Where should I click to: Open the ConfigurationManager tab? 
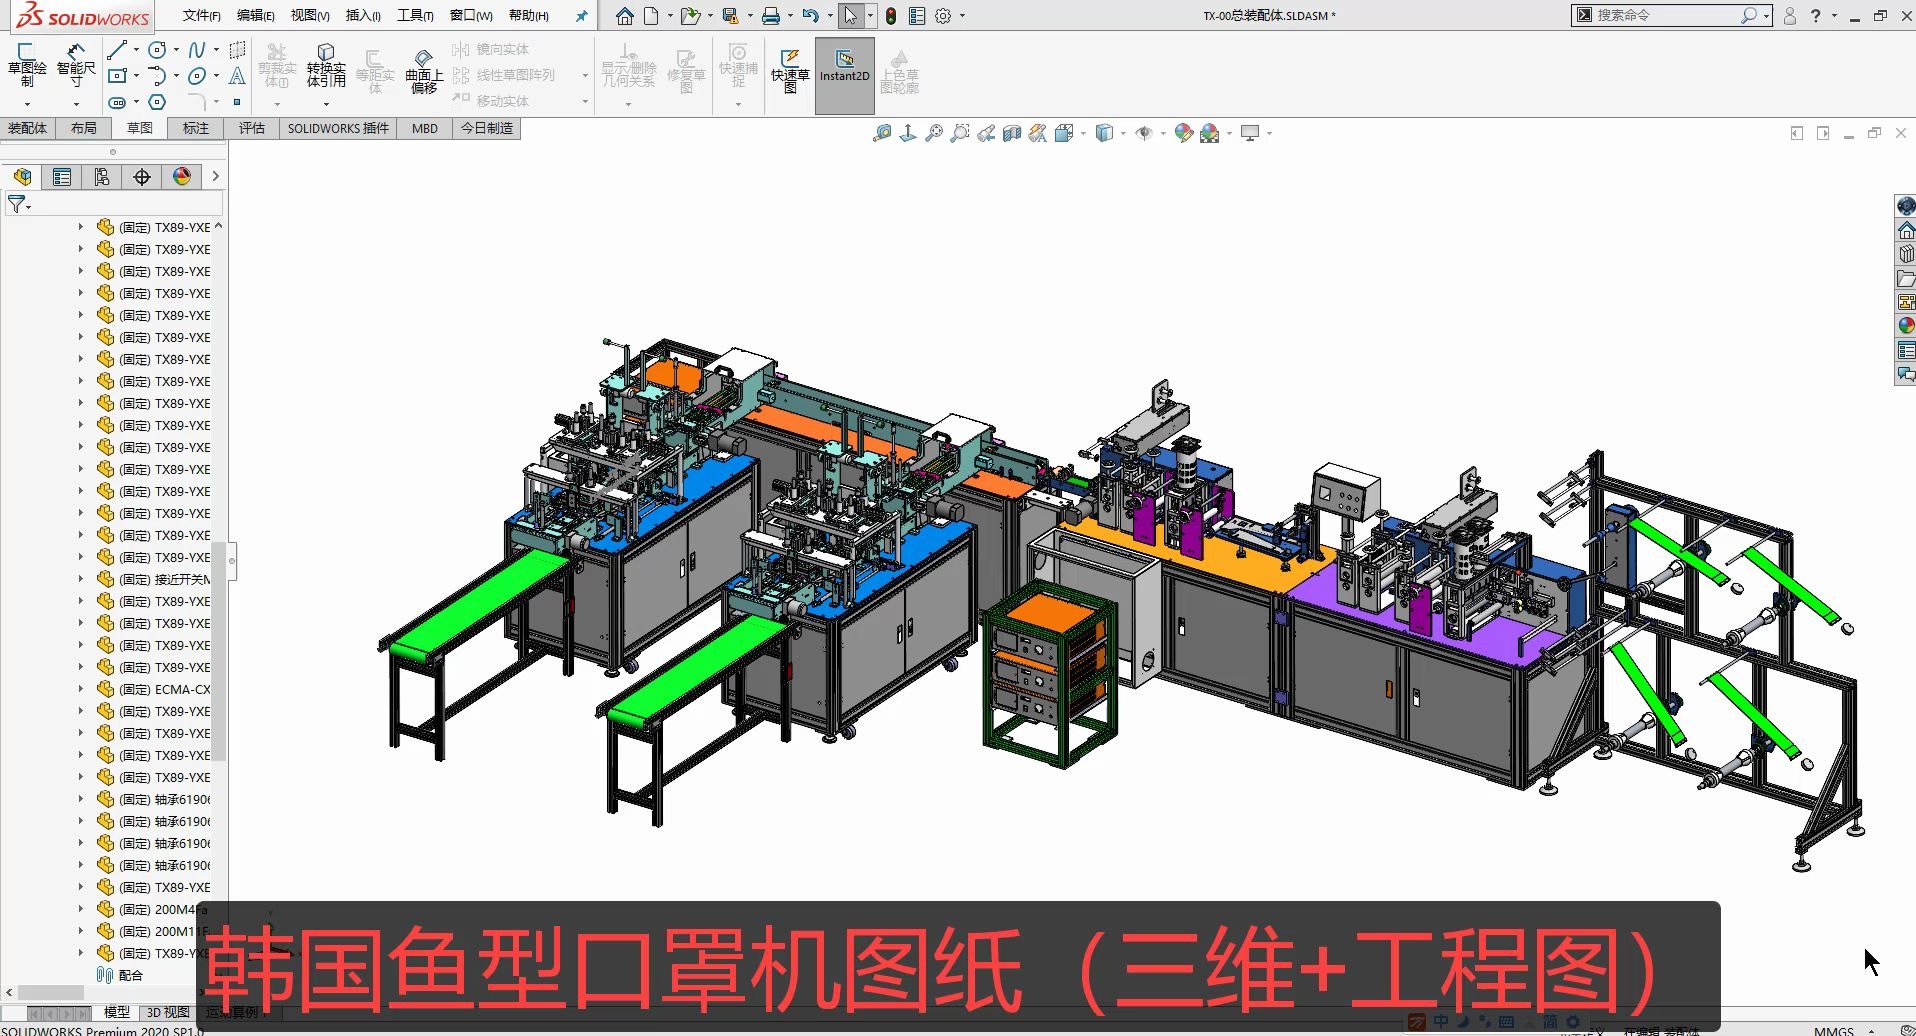(x=102, y=177)
